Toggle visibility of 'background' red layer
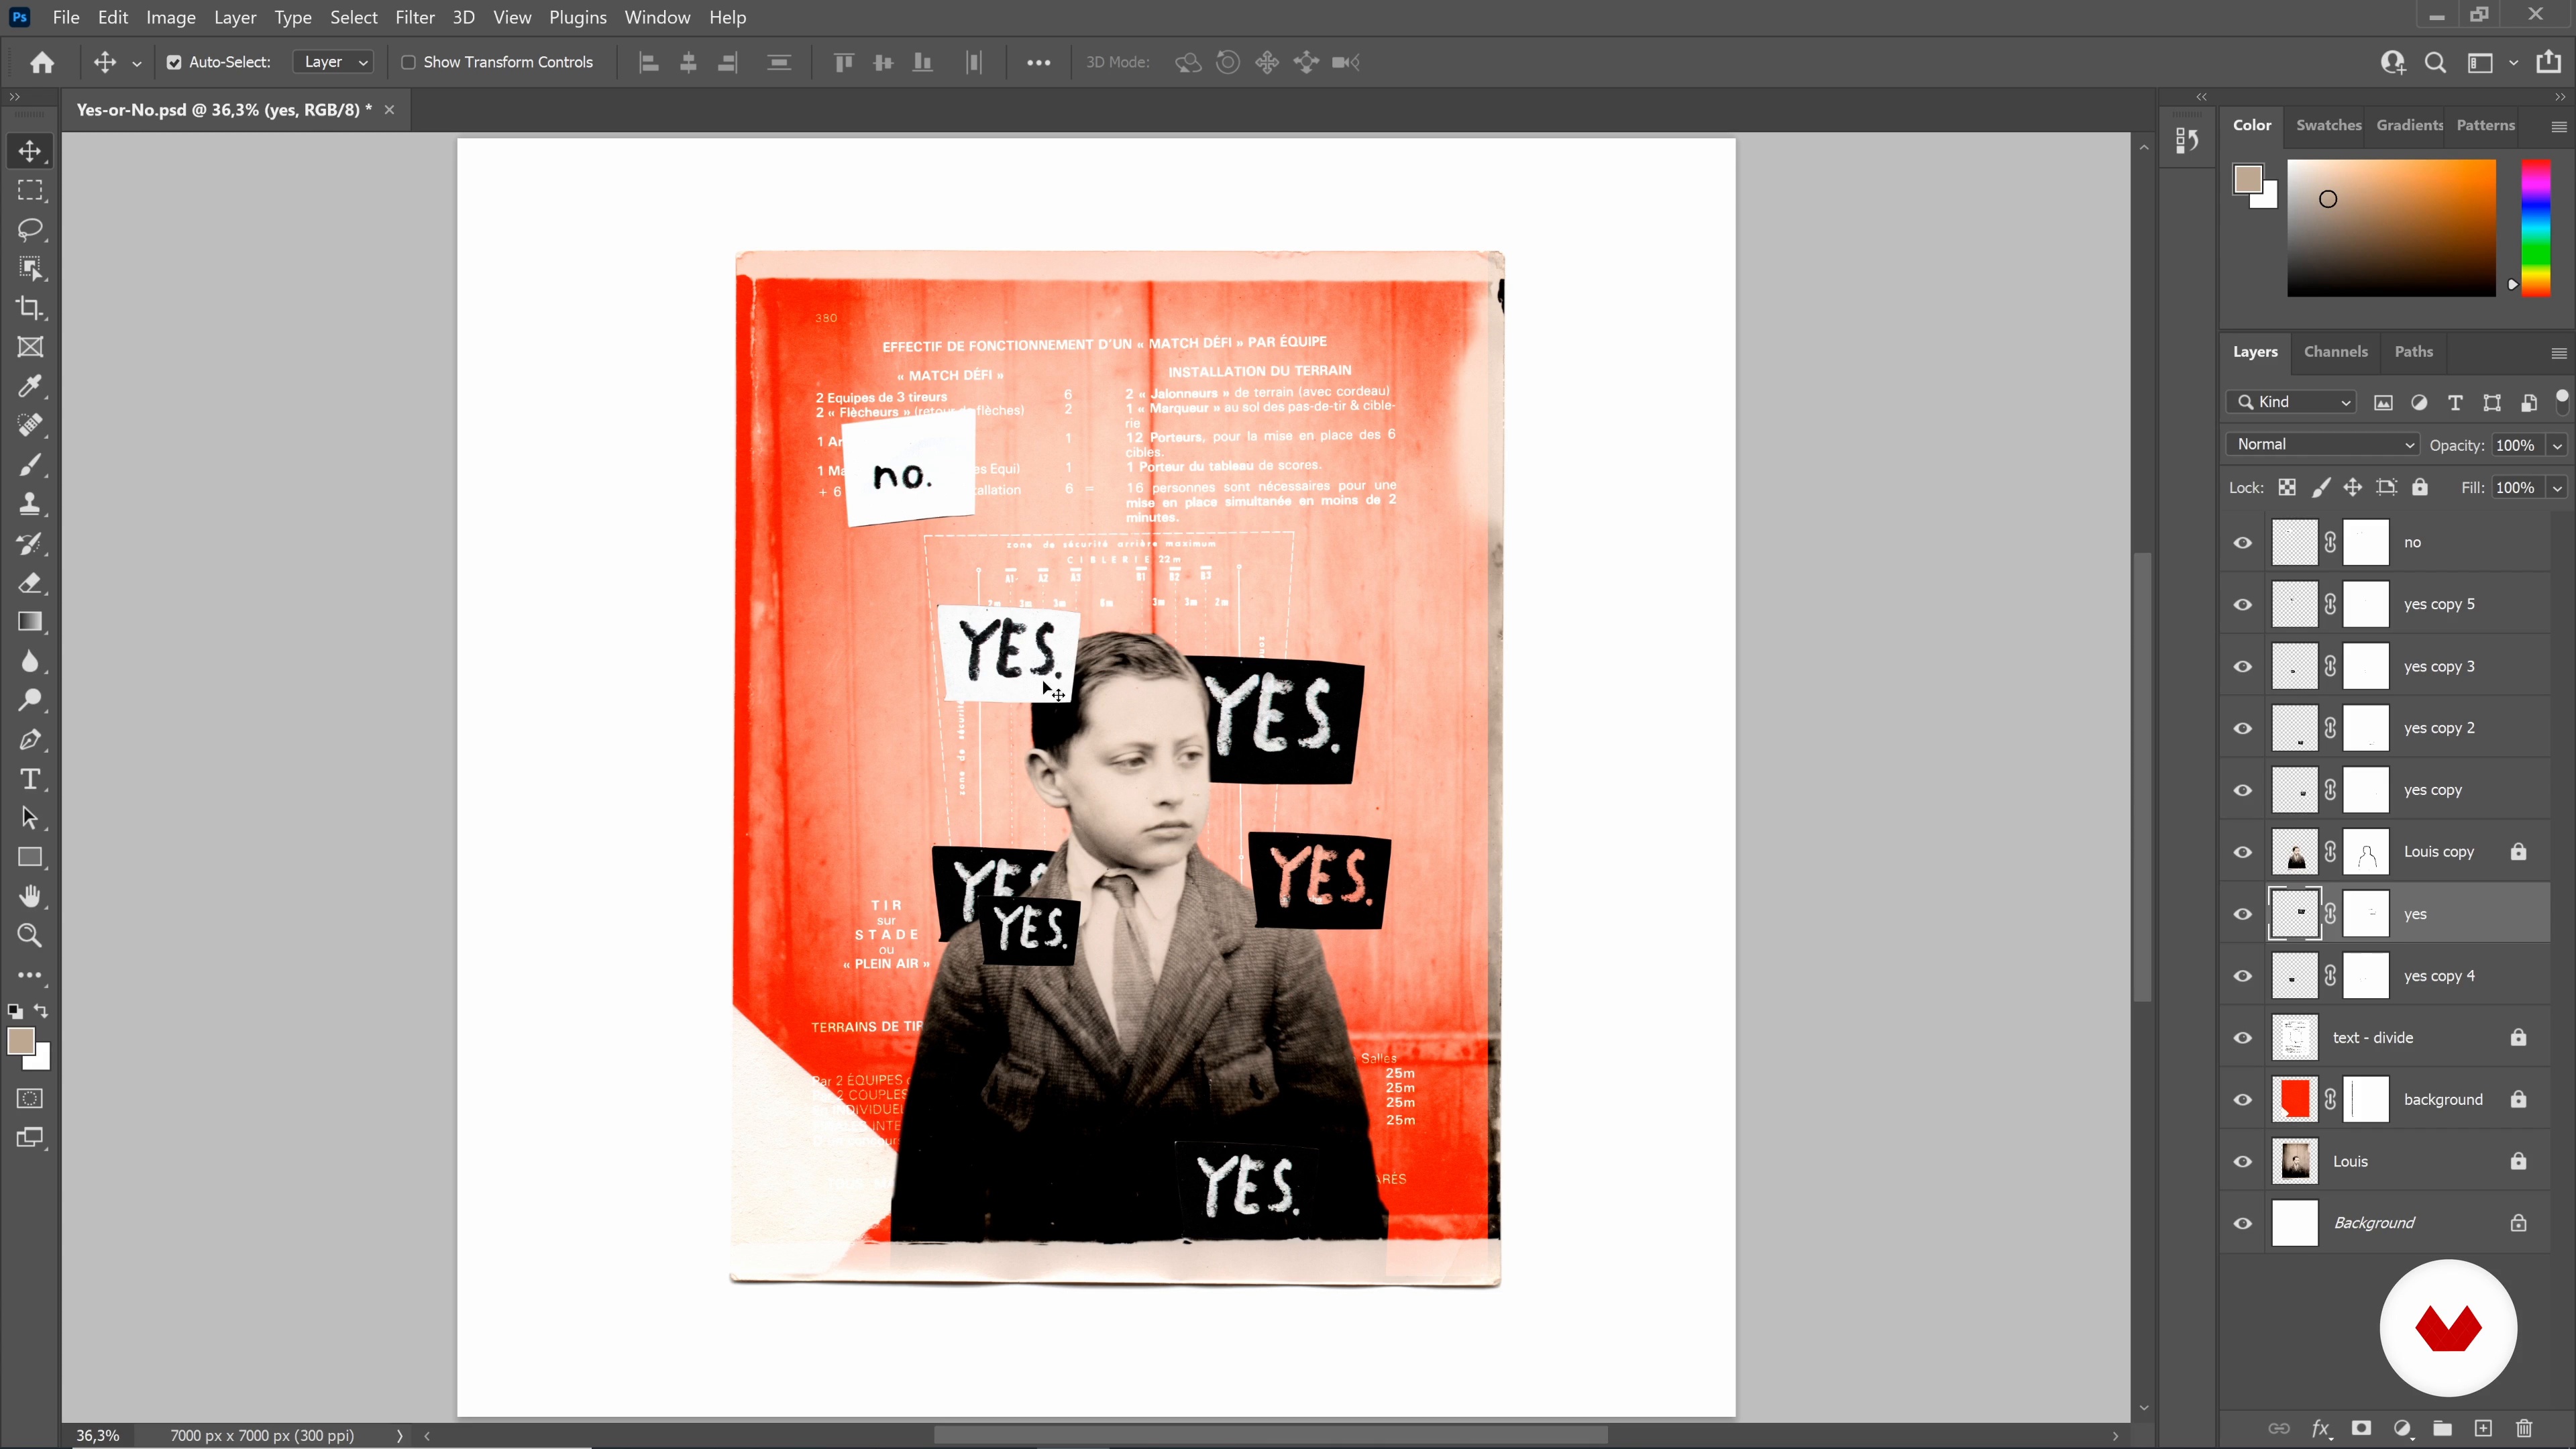 click(x=2243, y=1100)
